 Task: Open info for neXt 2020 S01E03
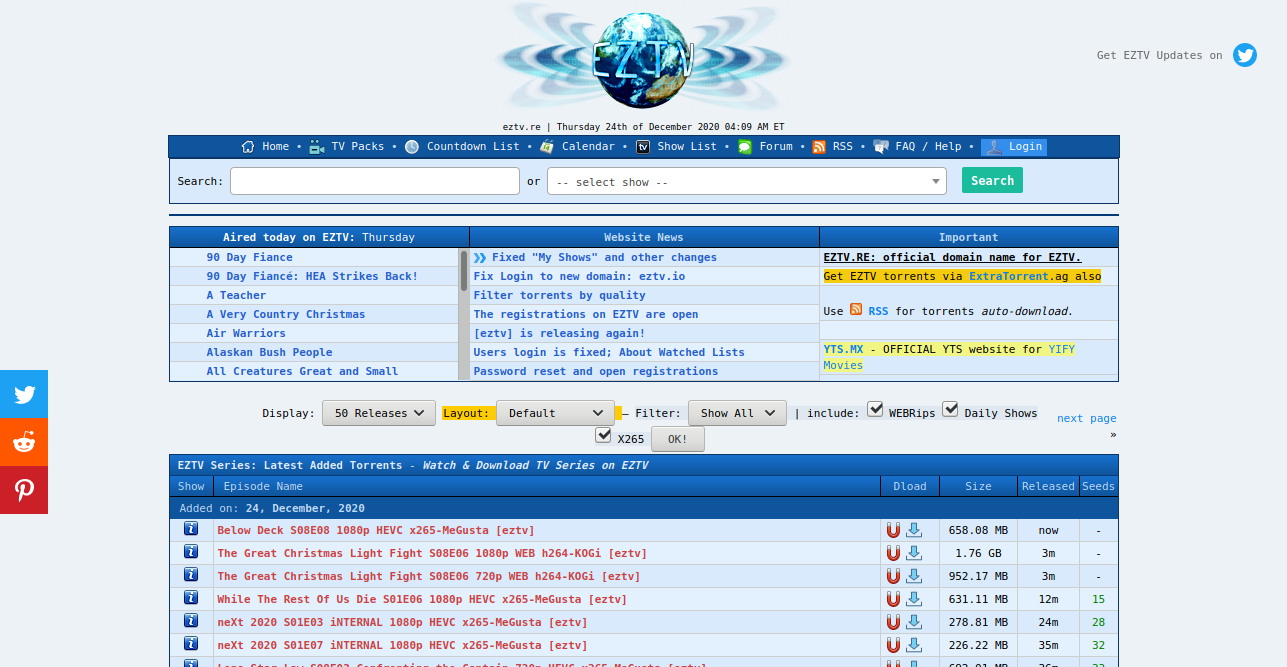tap(191, 621)
